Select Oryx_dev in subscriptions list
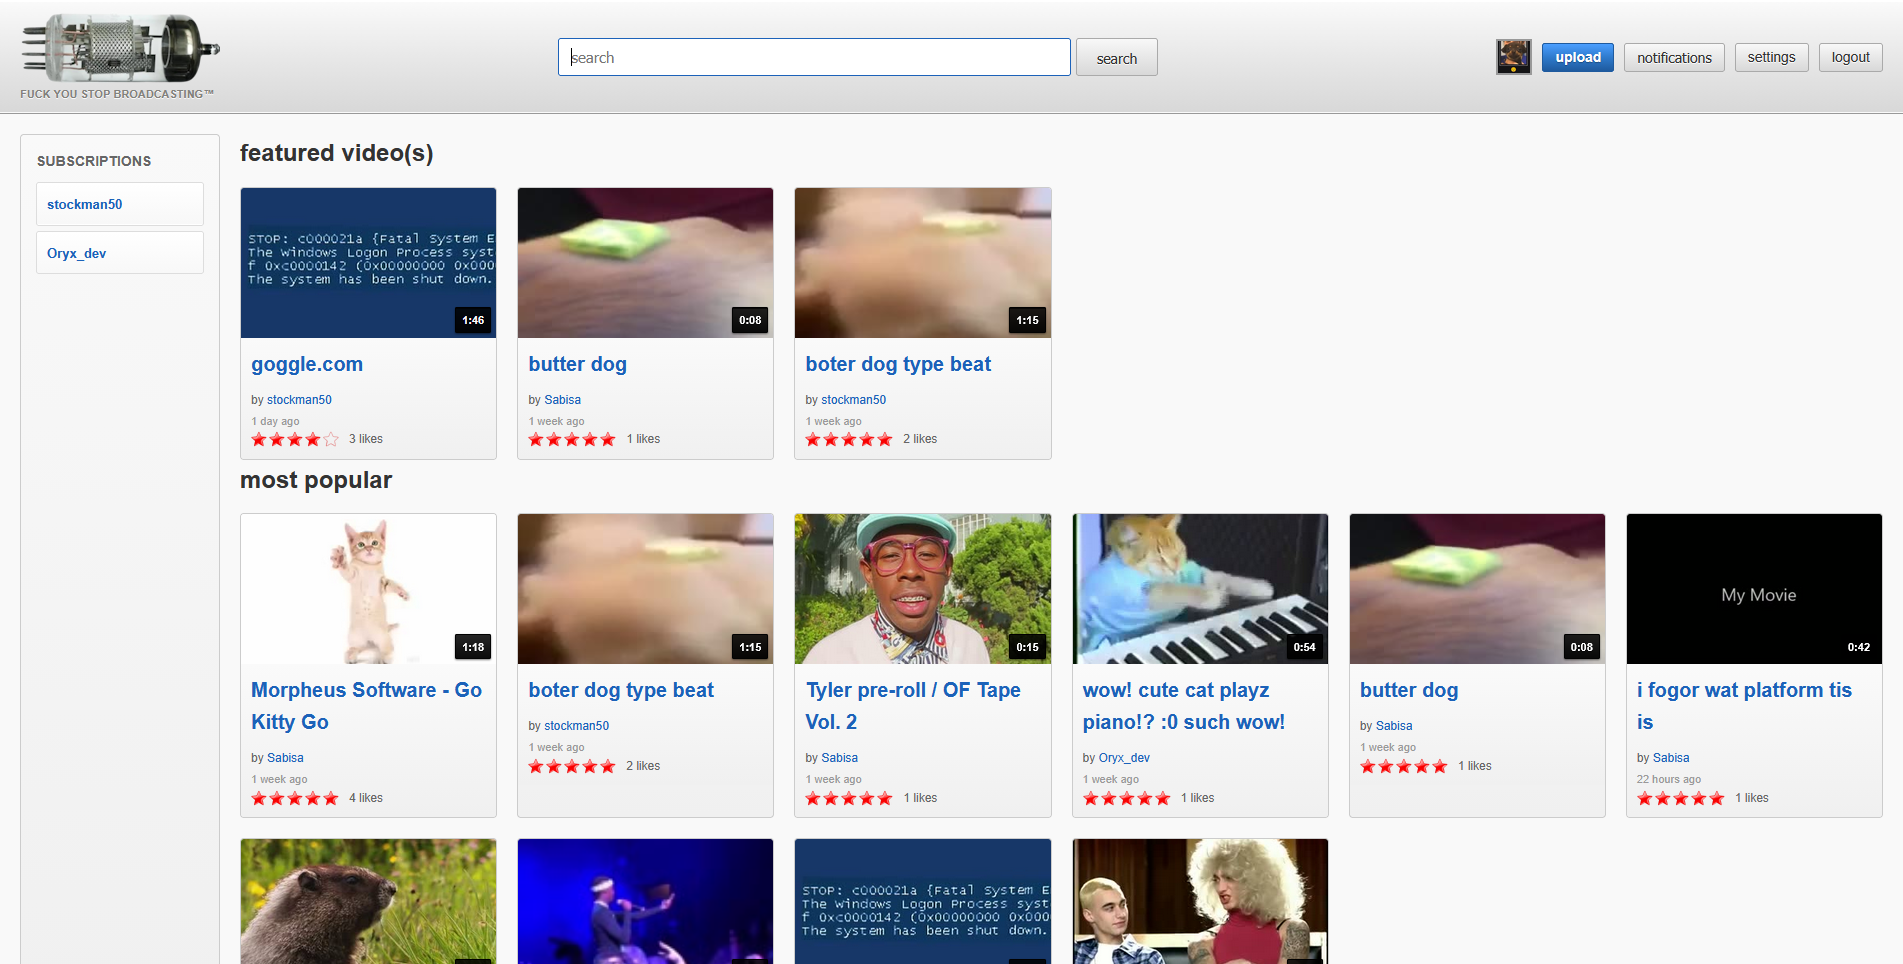The image size is (1903, 964). tap(77, 253)
